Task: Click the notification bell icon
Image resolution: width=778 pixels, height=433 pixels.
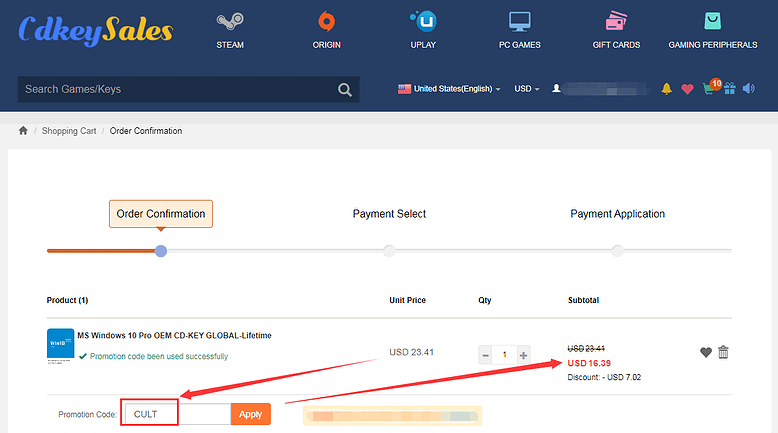Action: [667, 89]
